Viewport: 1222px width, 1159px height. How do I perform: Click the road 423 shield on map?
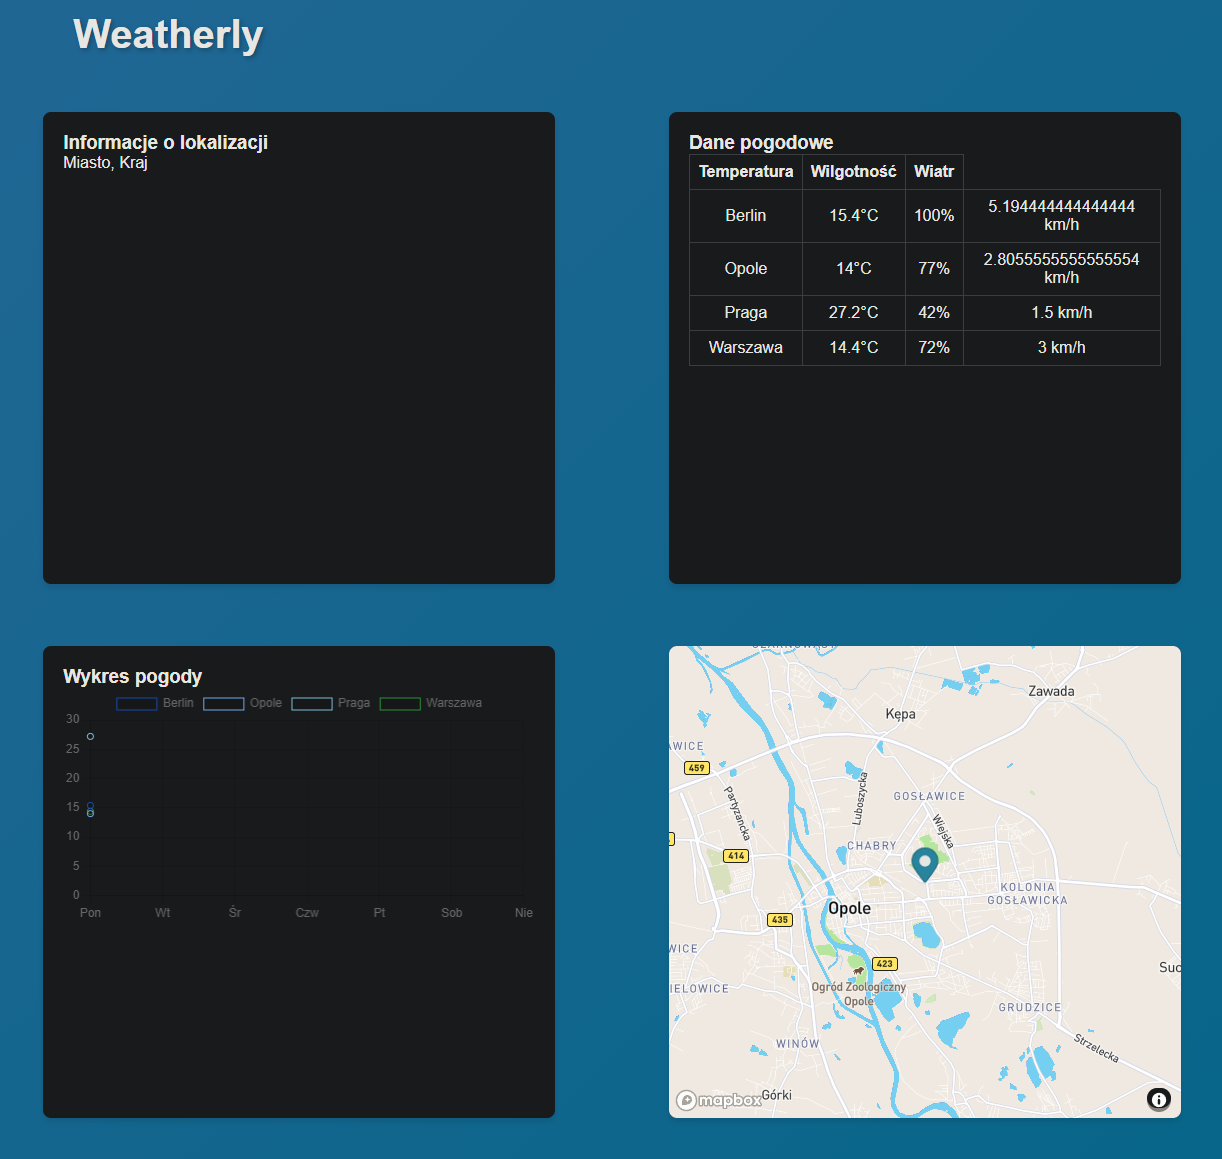885,964
